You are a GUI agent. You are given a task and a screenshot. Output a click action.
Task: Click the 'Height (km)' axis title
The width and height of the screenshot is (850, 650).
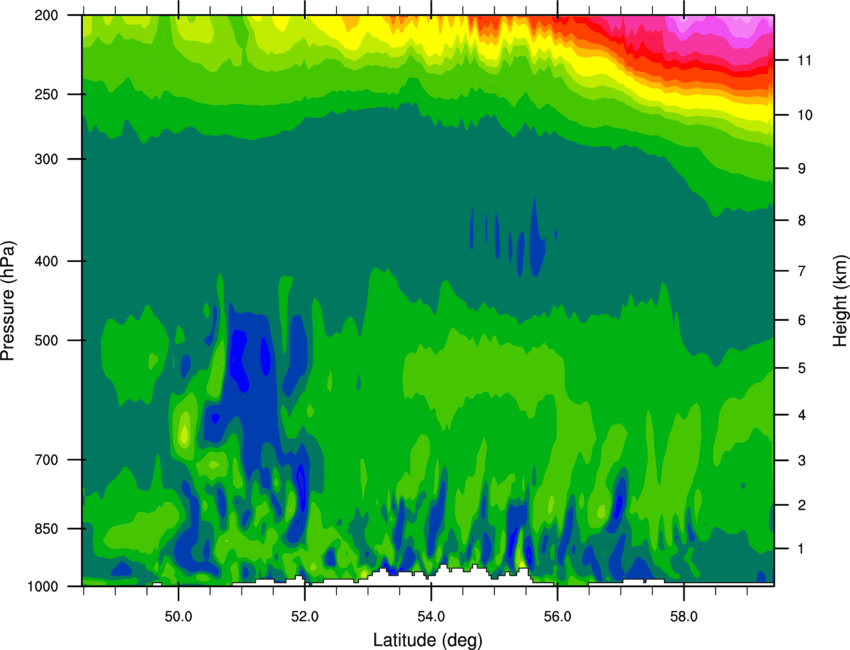coord(840,300)
